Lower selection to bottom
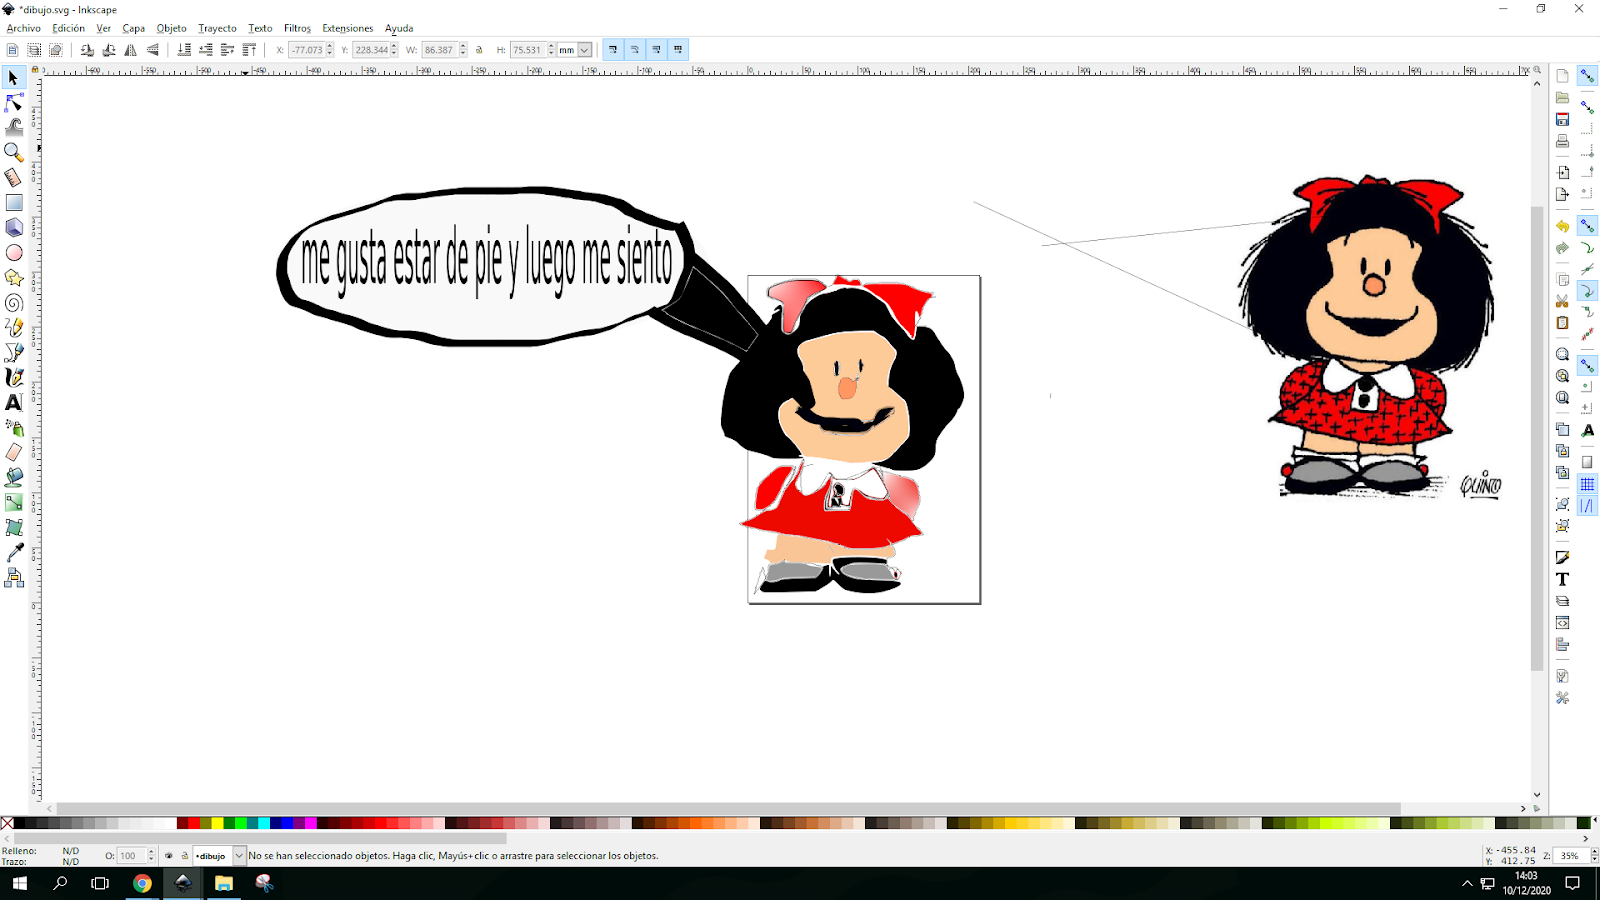Image resolution: width=1600 pixels, height=900 pixels. 184,50
